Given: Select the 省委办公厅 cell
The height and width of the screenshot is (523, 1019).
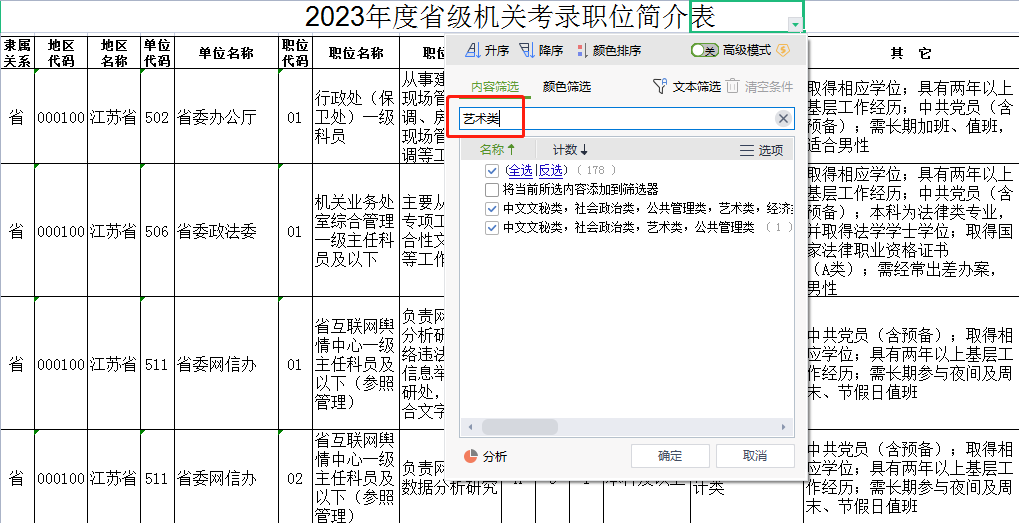Looking at the screenshot, I should 226,116.
